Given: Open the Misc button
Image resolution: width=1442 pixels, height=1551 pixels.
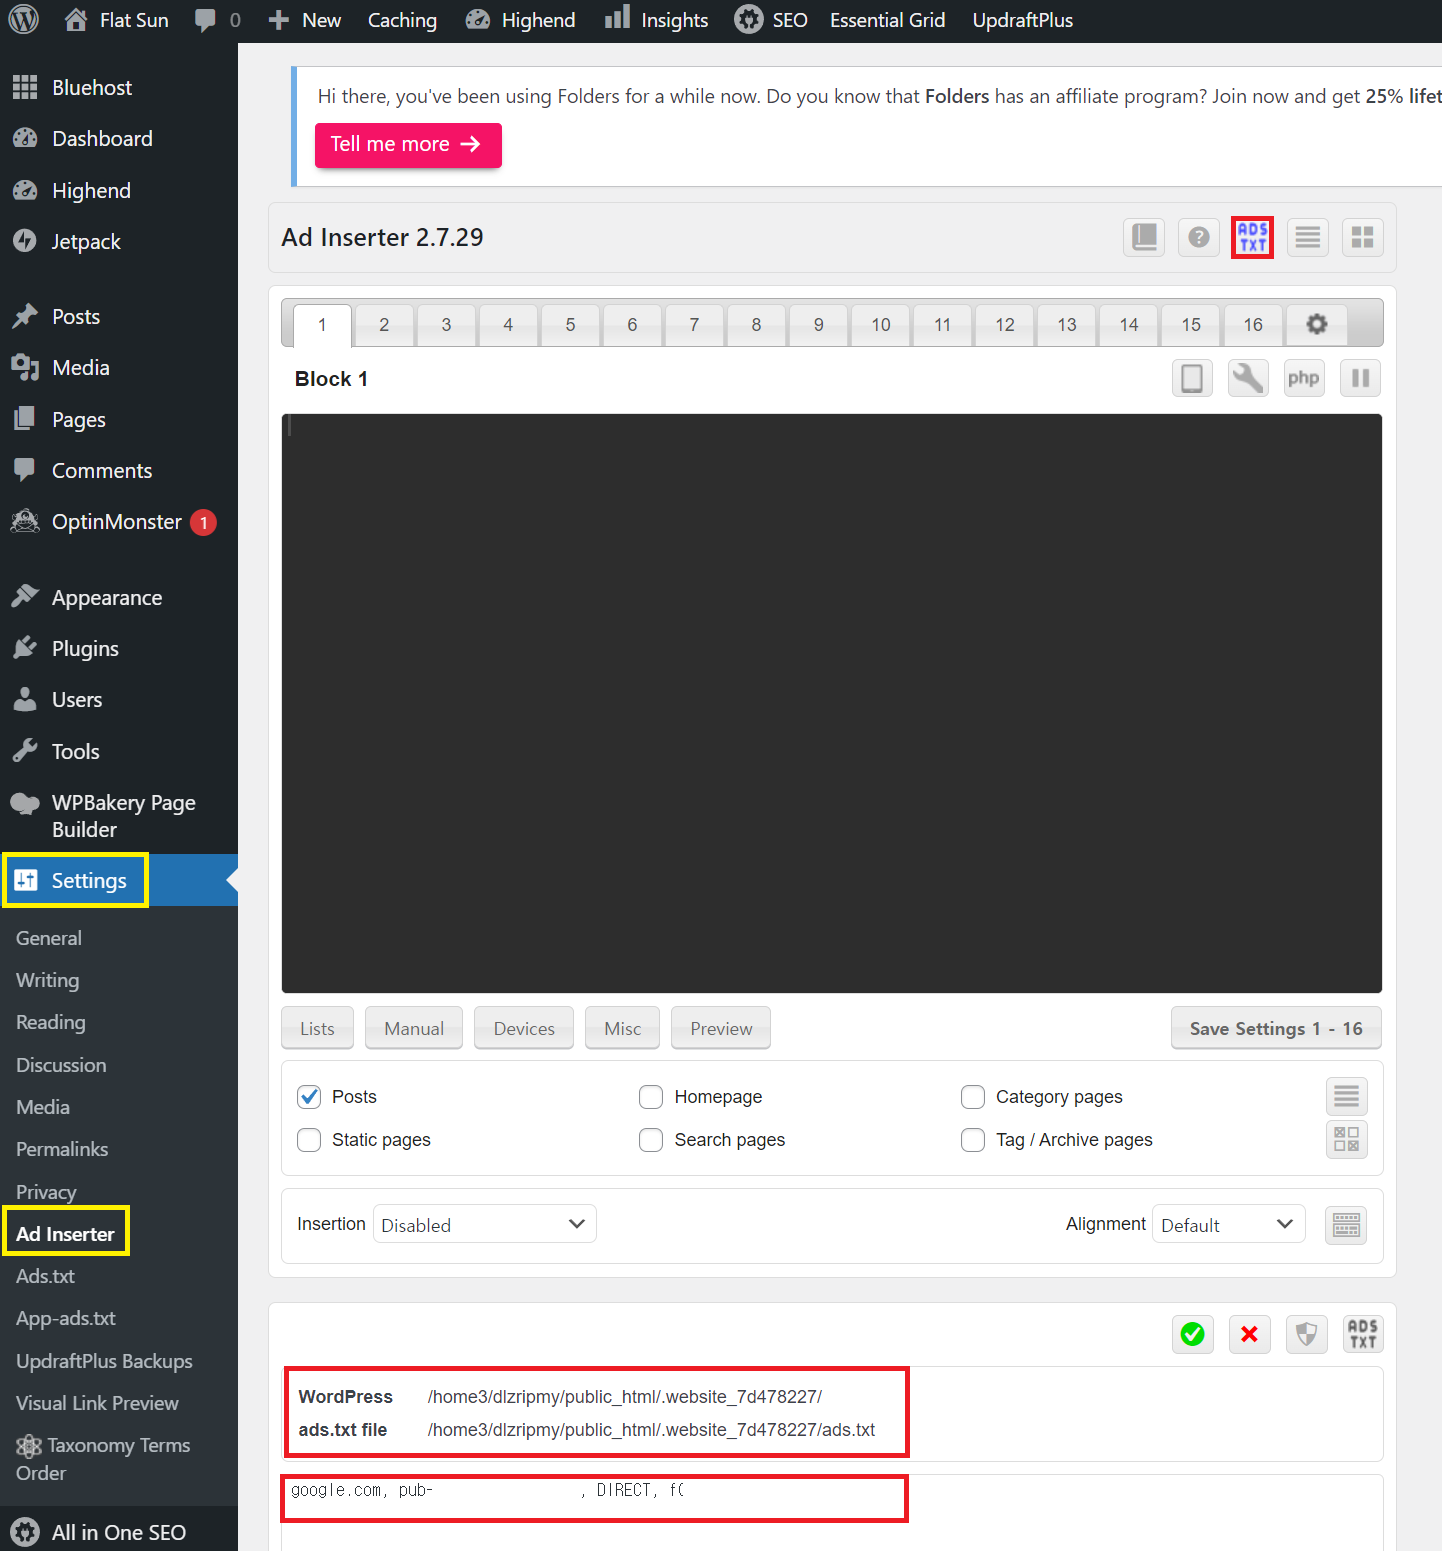Looking at the screenshot, I should 622,1028.
